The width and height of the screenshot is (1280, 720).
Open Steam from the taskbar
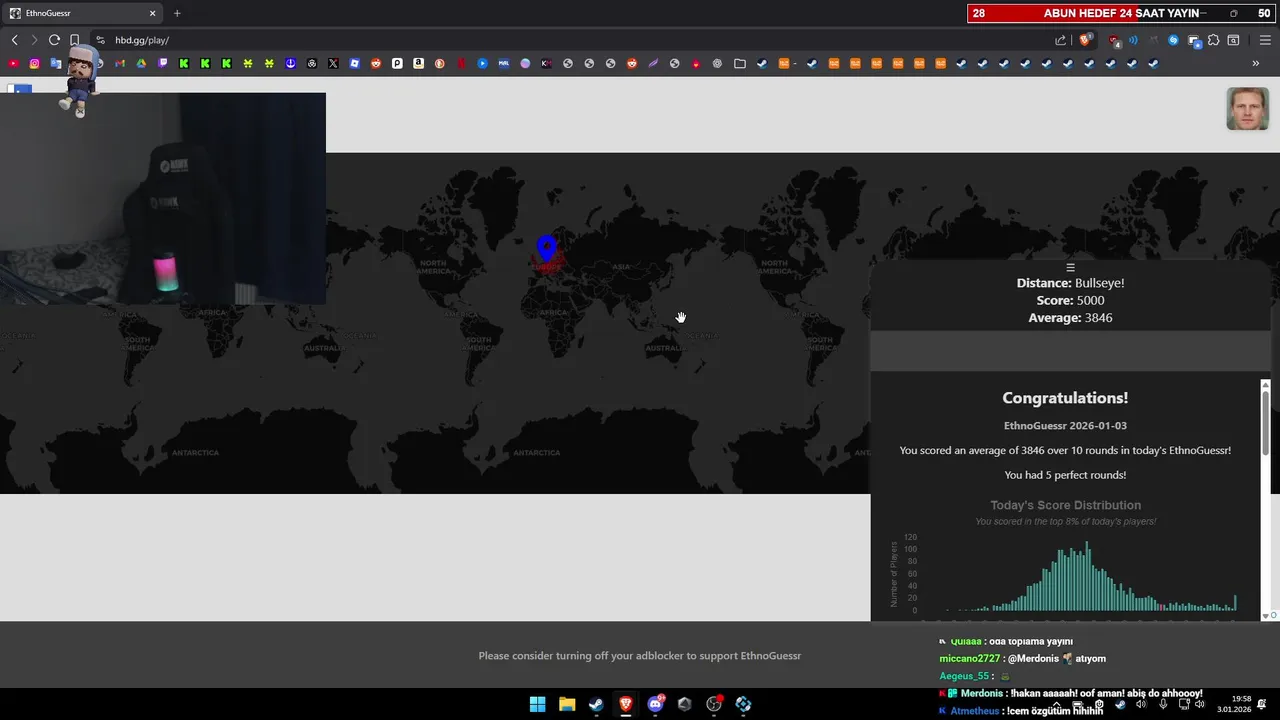[596, 704]
